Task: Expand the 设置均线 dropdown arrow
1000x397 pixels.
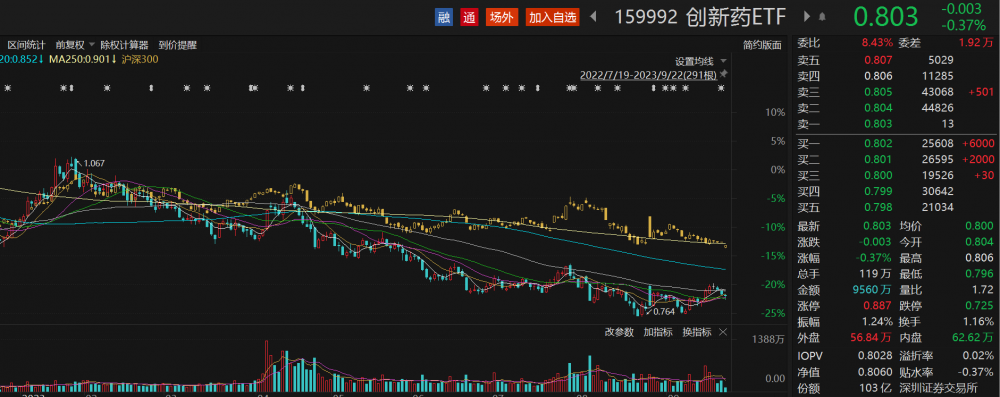Action: [x=723, y=61]
